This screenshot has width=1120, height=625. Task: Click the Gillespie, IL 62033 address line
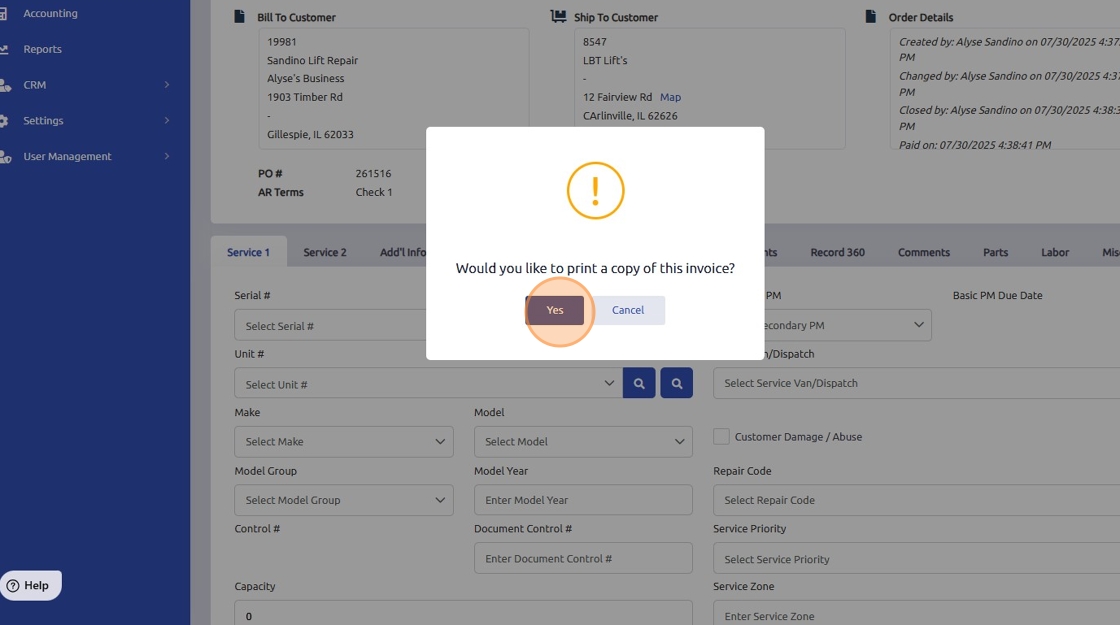310,134
